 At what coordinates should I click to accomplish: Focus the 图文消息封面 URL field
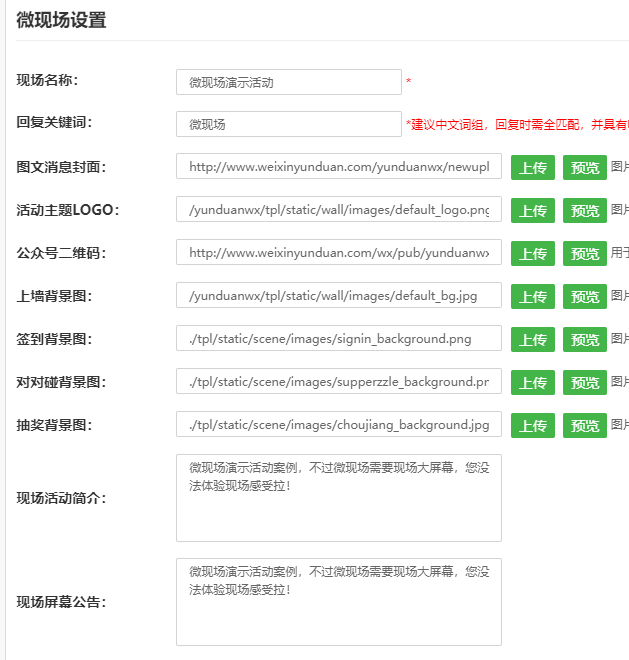pyautogui.click(x=338, y=167)
